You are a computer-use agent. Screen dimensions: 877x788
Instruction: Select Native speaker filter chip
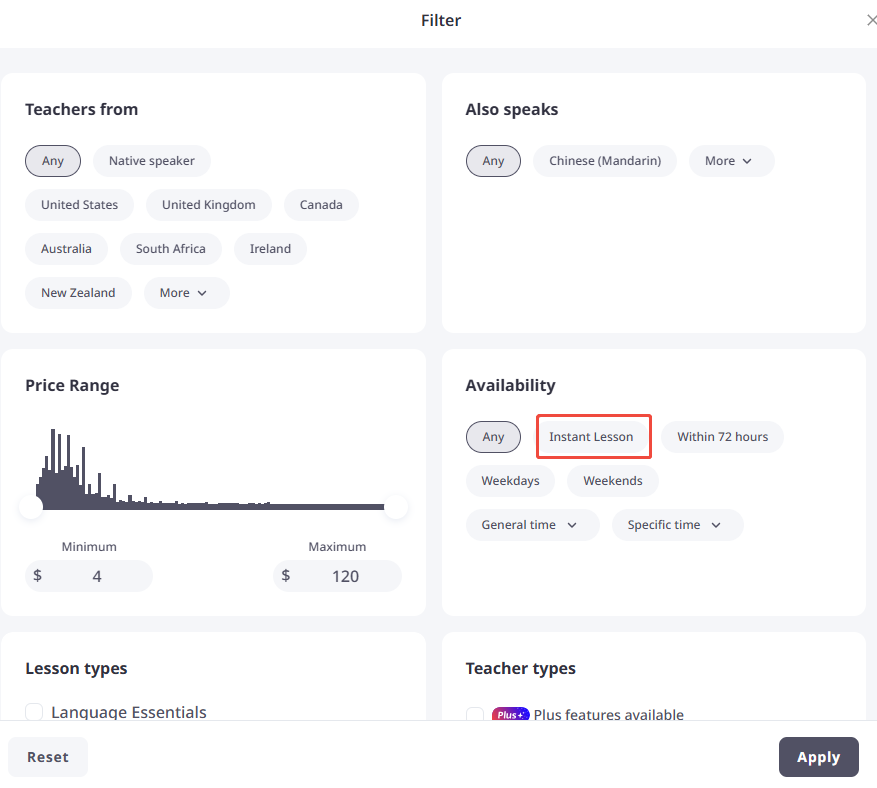tap(152, 161)
